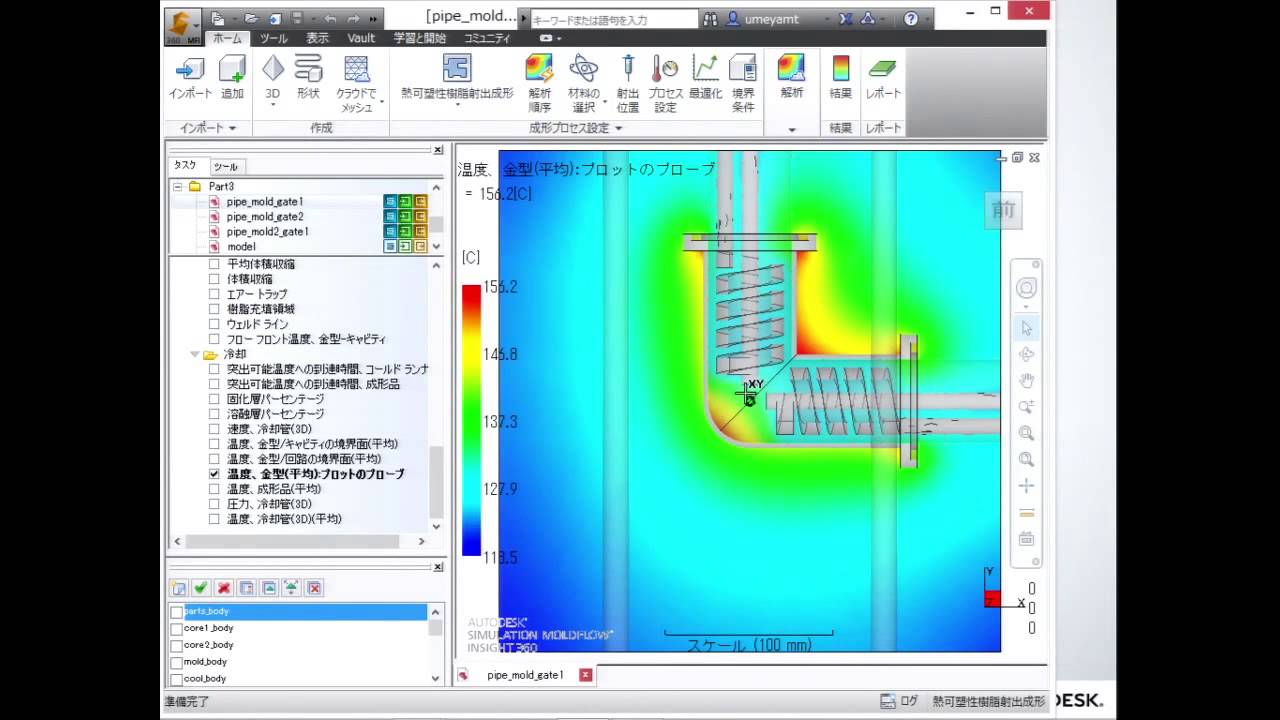This screenshot has width=1280, height=720.
Task: Select the pan hand tool
Action: click(1026, 381)
